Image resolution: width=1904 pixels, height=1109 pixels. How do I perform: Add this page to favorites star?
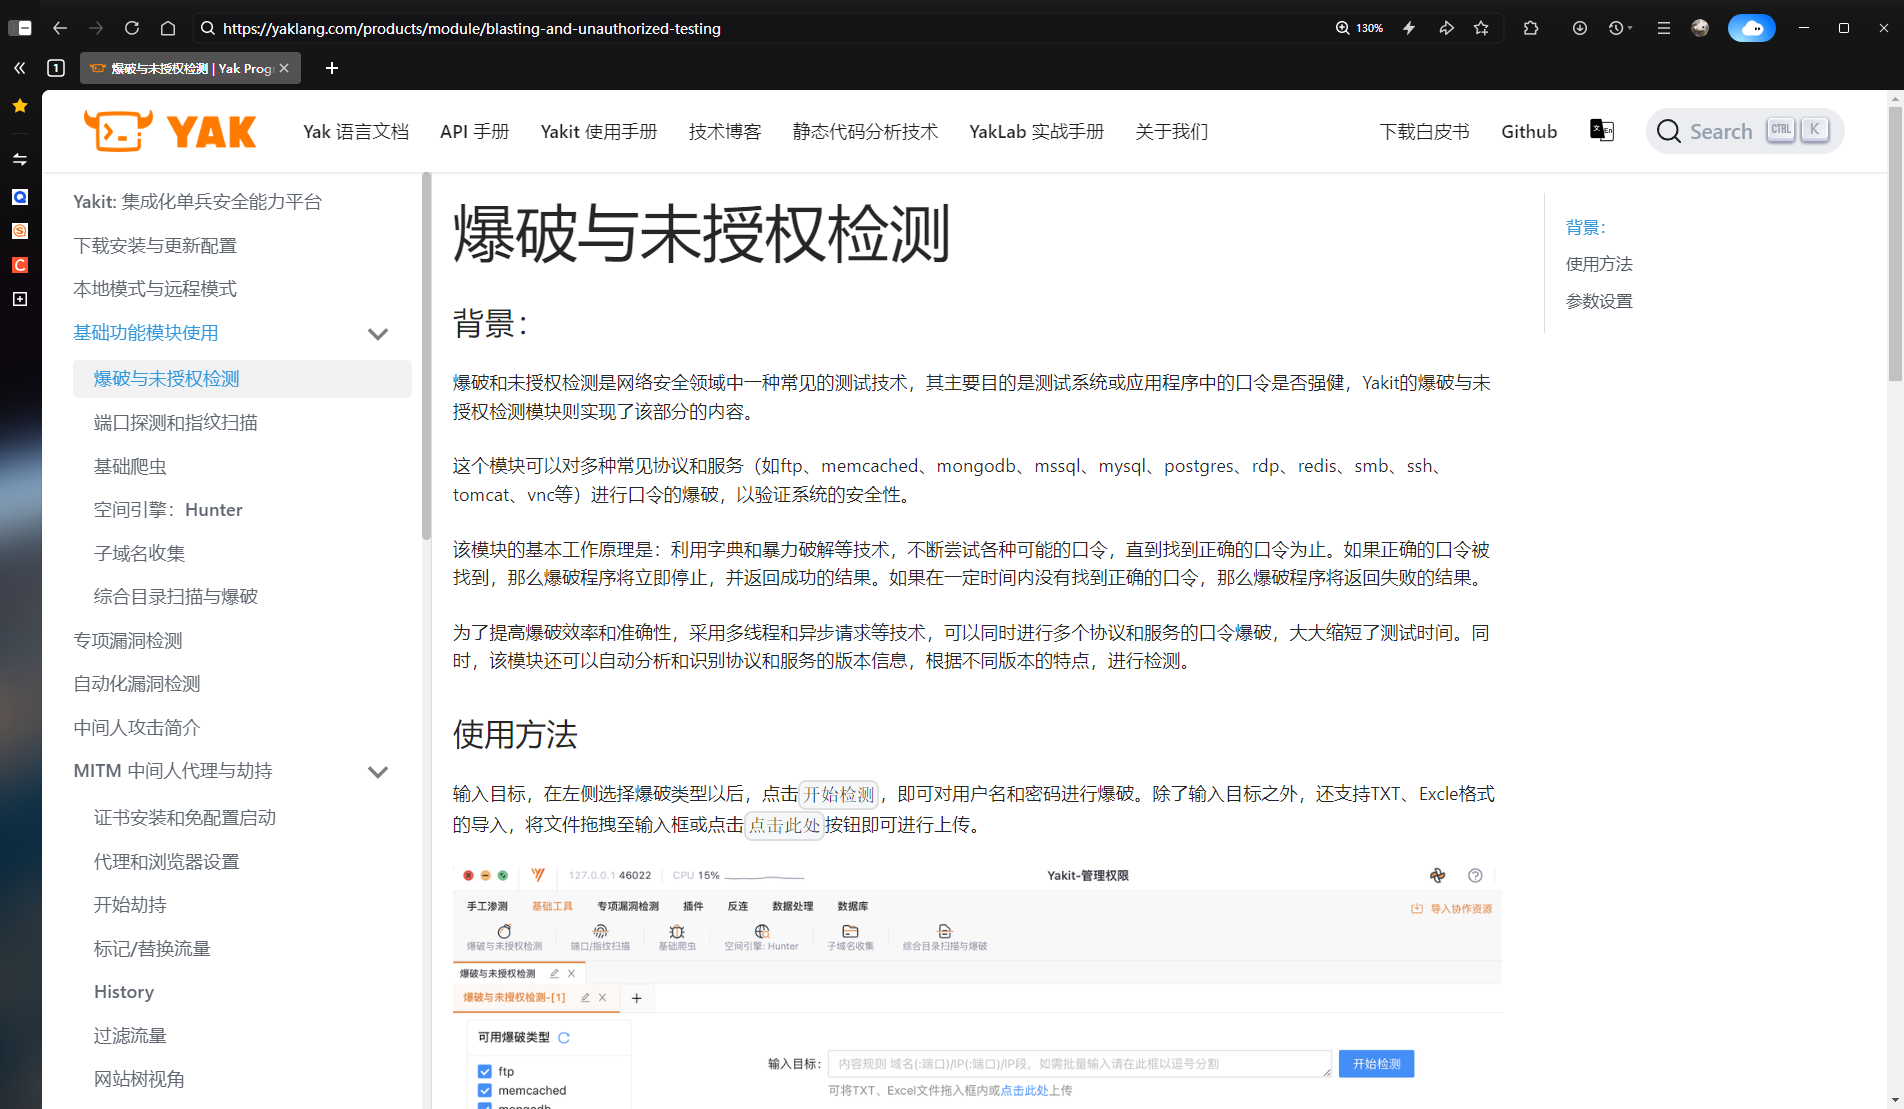point(1481,28)
